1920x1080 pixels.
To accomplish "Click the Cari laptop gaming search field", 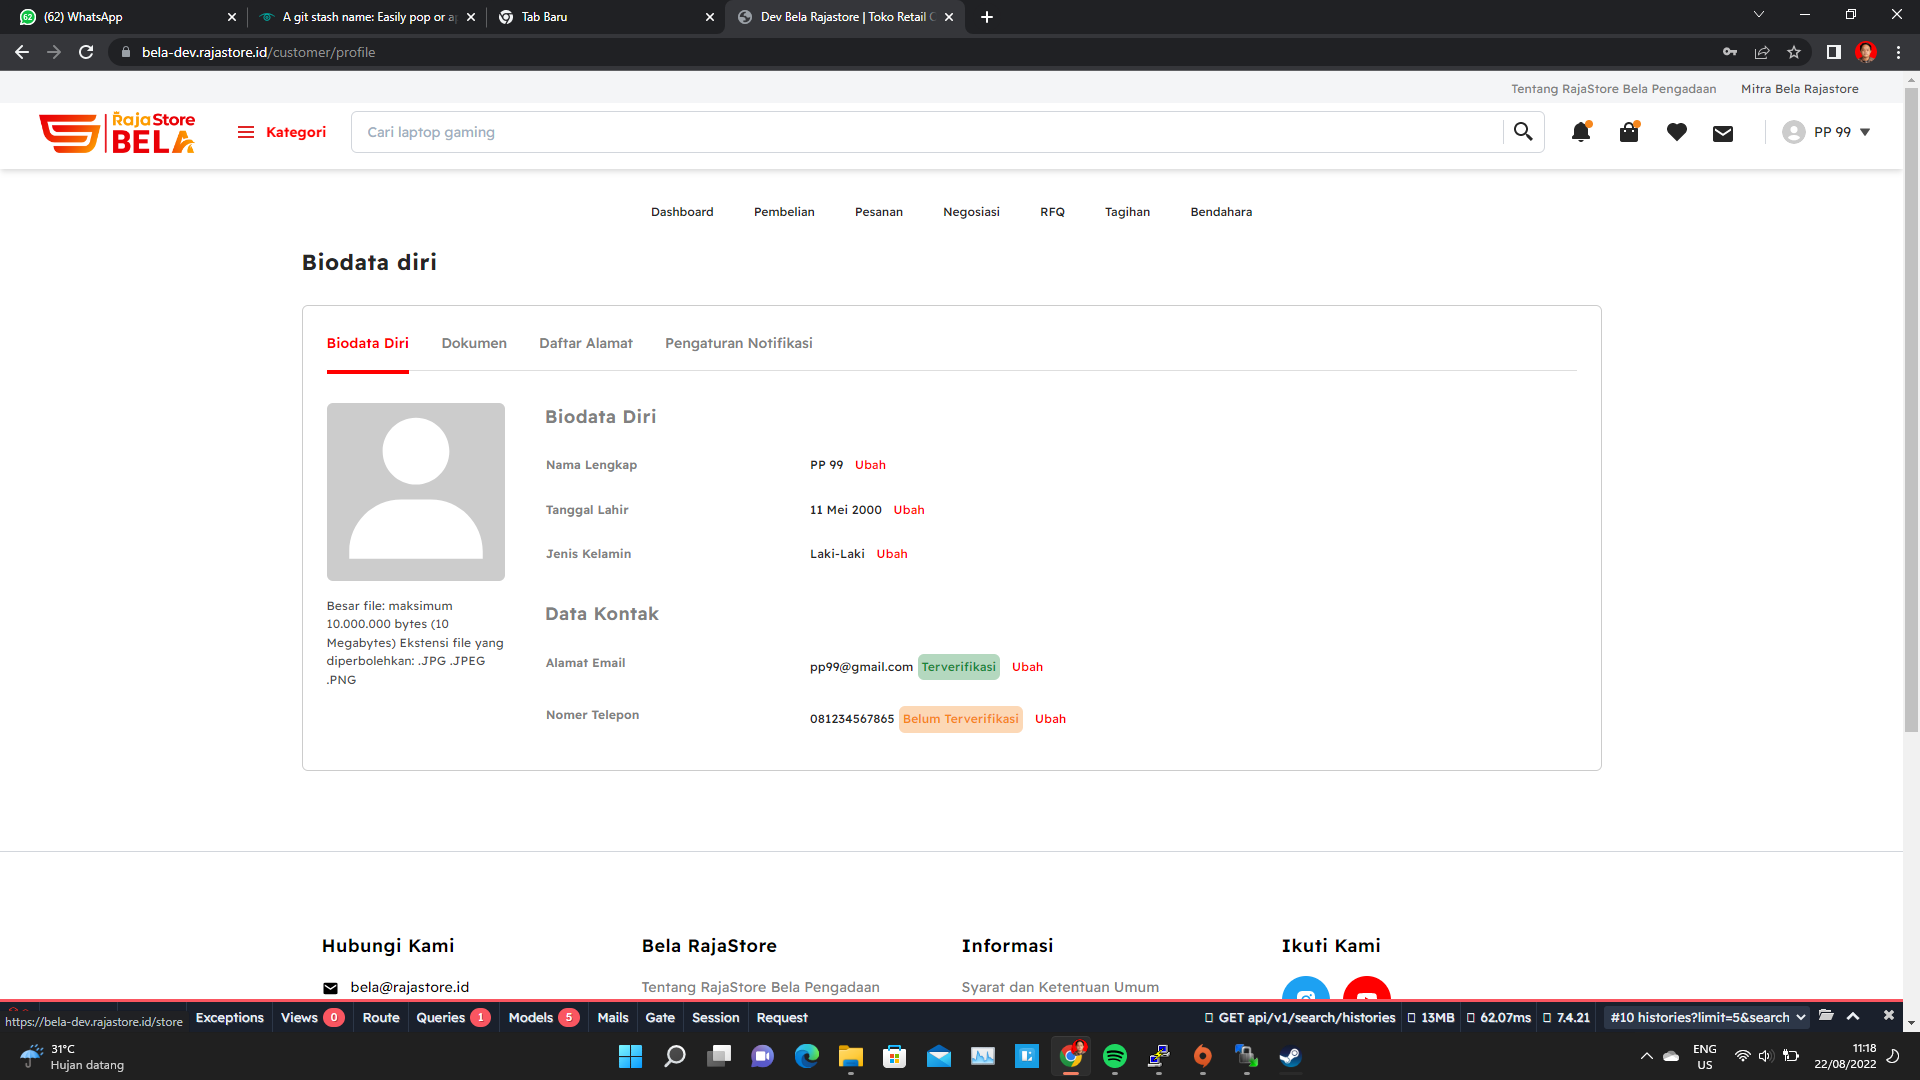I will pyautogui.click(x=925, y=132).
